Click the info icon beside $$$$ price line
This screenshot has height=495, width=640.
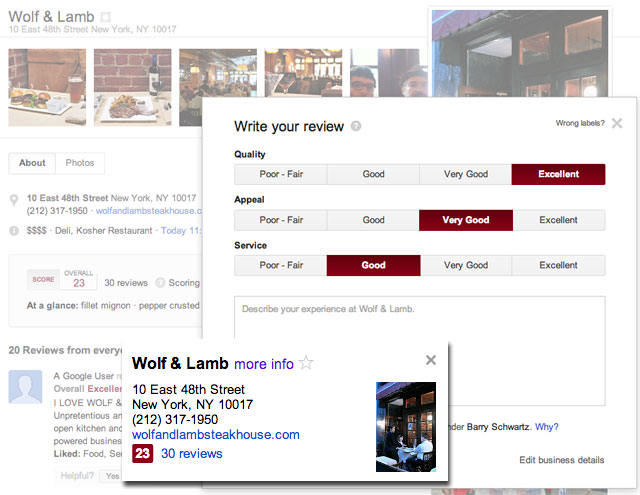pyautogui.click(x=14, y=231)
